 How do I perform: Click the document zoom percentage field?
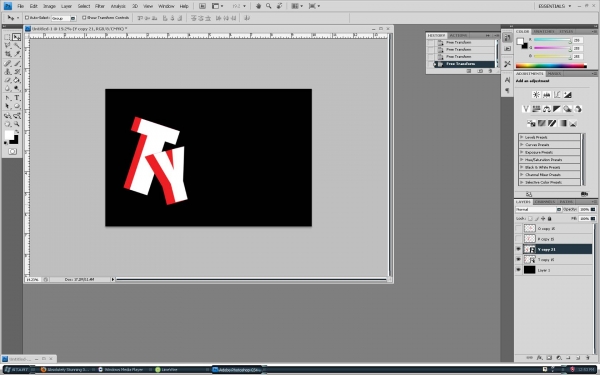[x=32, y=279]
